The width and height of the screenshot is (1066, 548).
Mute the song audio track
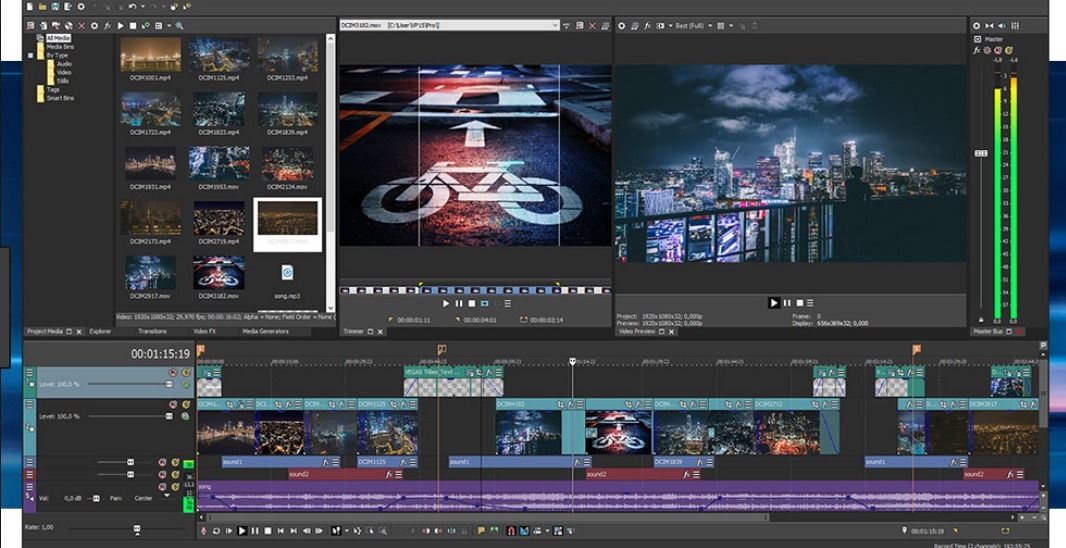click(162, 487)
